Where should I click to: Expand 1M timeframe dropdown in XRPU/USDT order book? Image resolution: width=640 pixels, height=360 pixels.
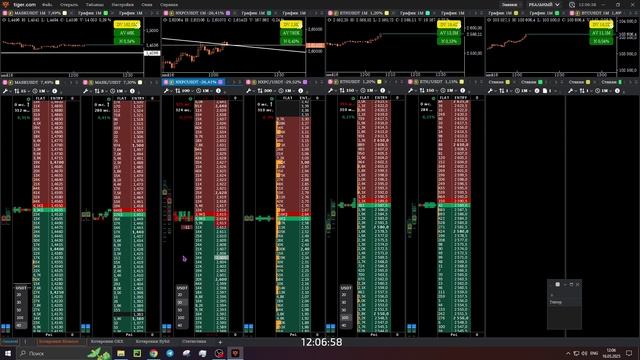(287, 91)
